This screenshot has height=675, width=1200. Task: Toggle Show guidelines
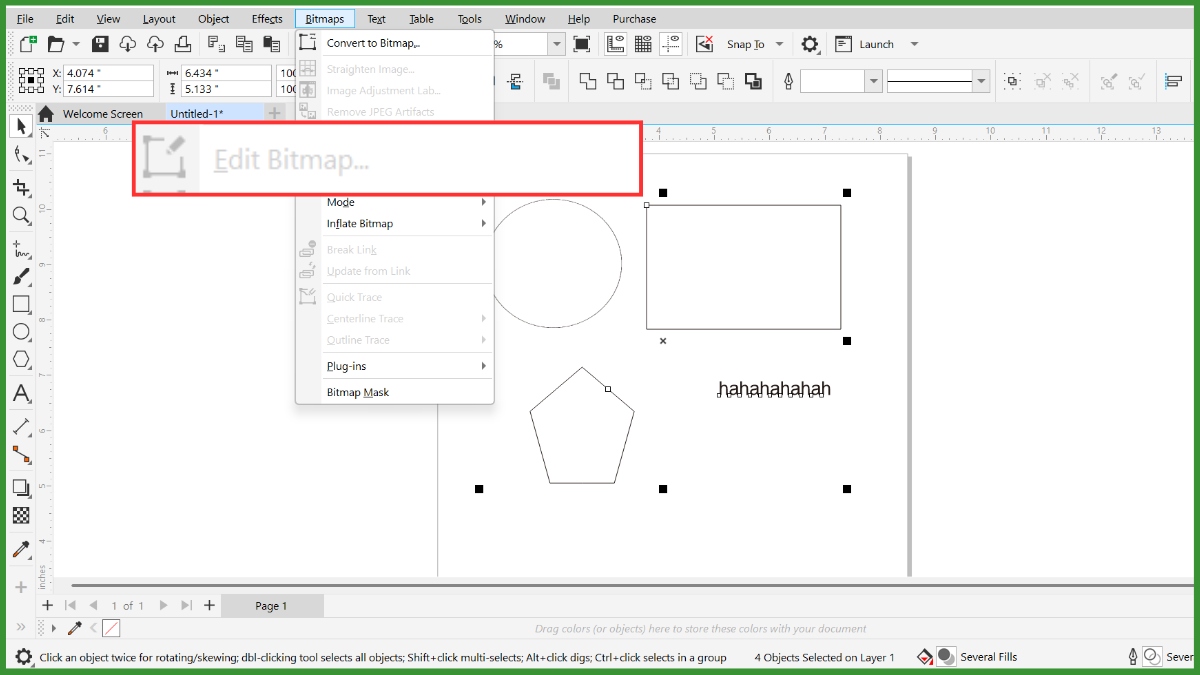click(x=671, y=44)
